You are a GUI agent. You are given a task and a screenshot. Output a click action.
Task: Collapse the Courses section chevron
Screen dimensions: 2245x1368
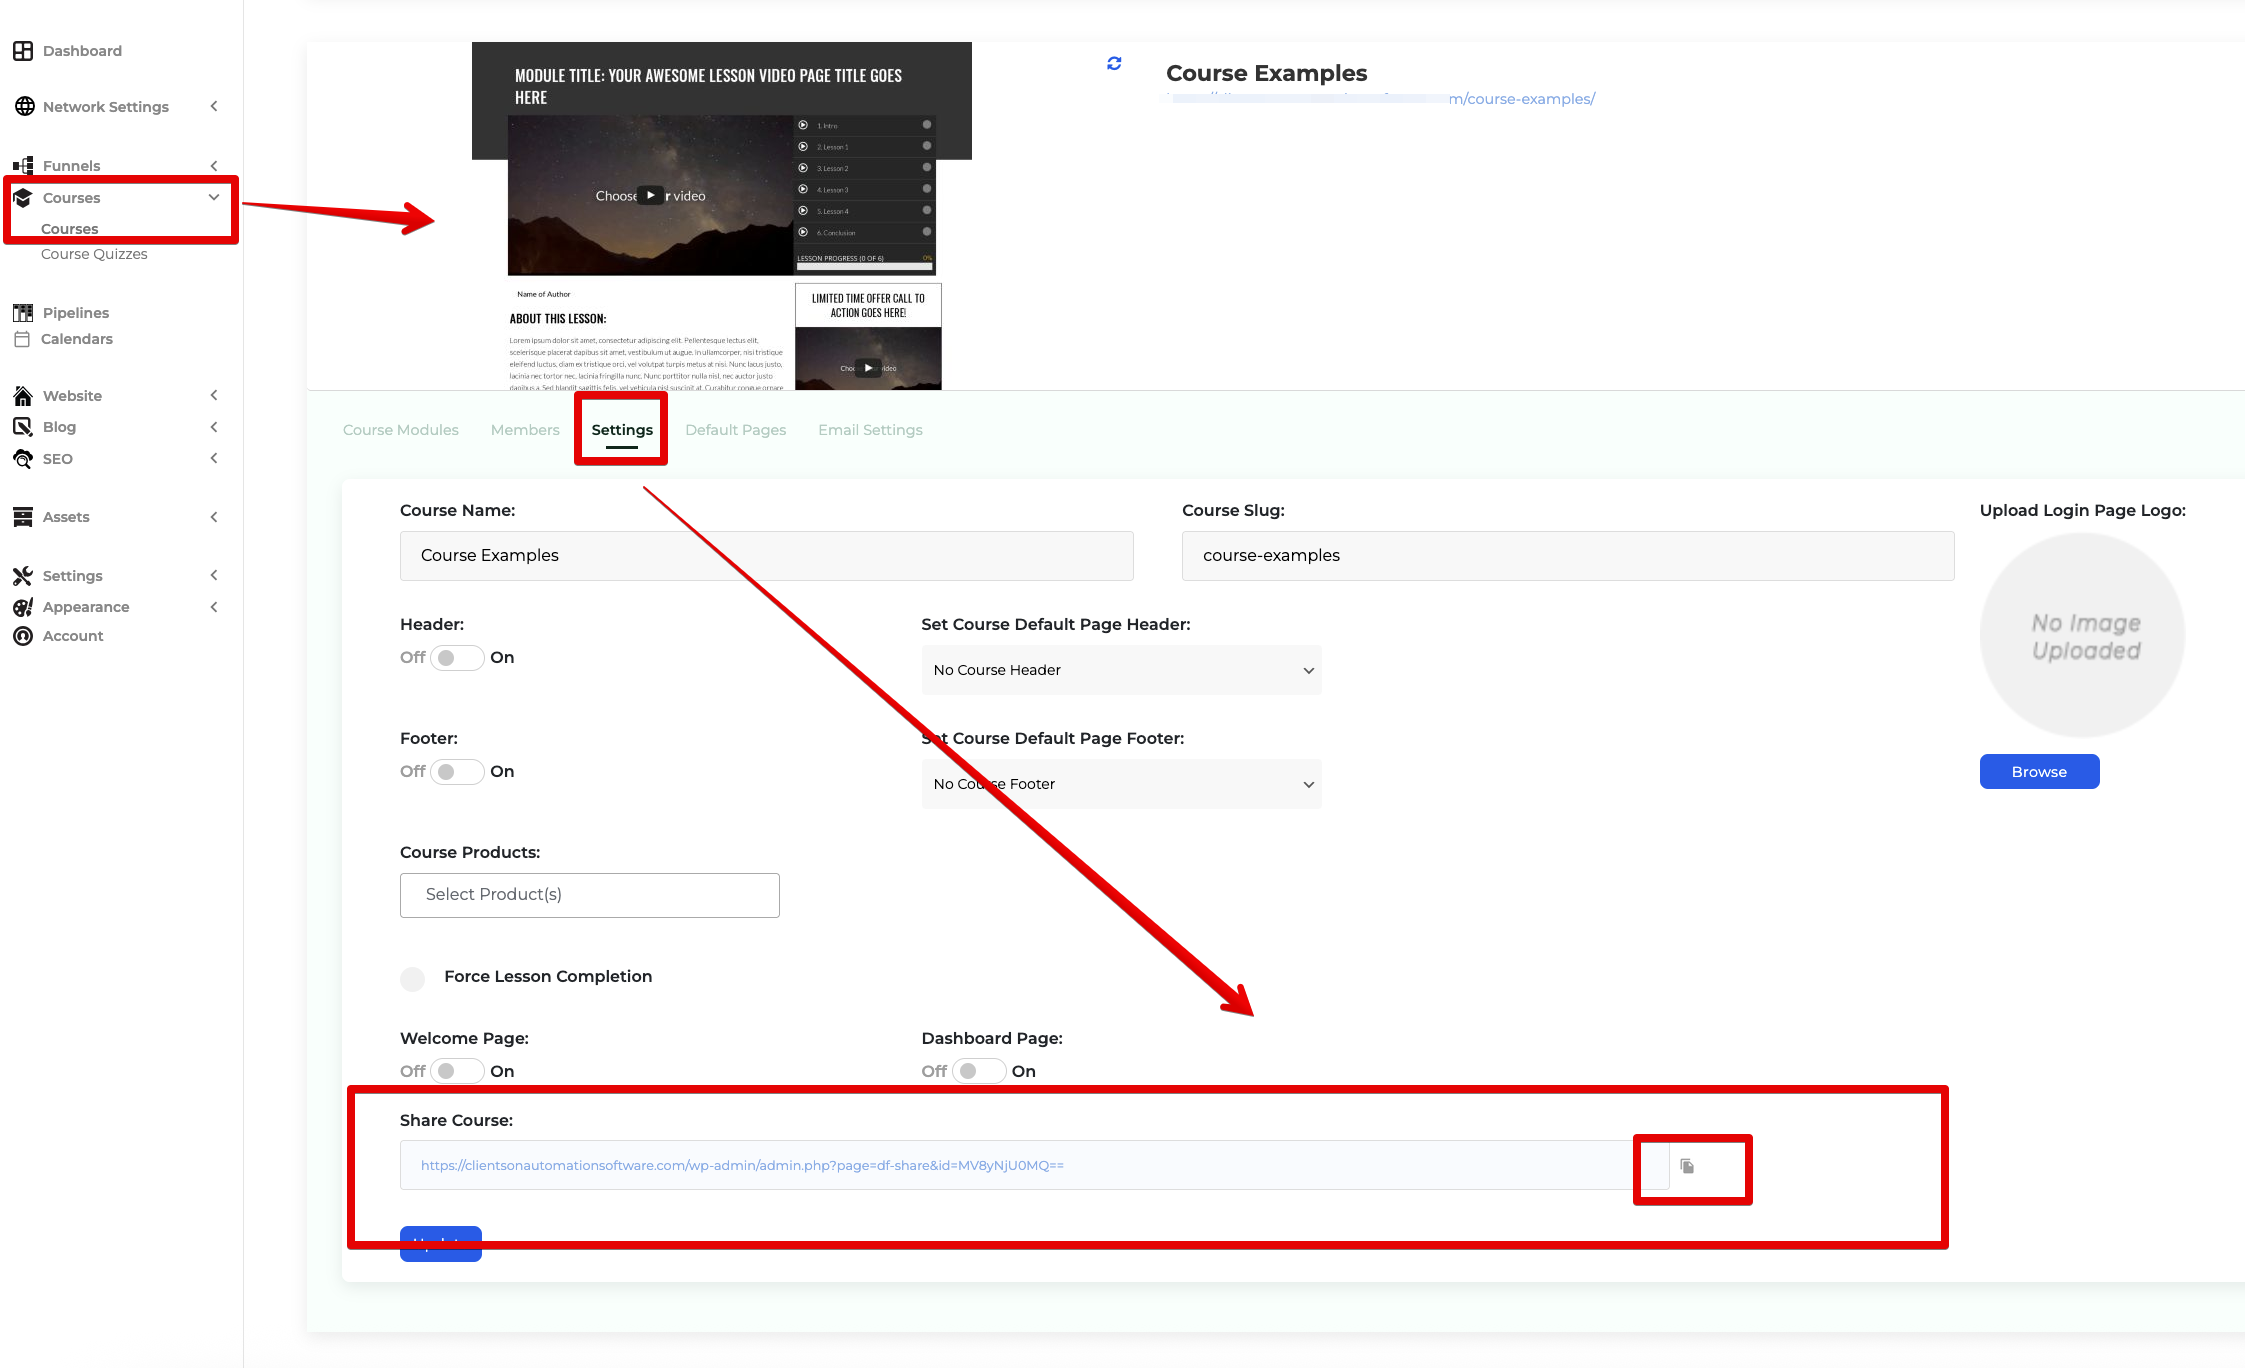click(x=214, y=197)
